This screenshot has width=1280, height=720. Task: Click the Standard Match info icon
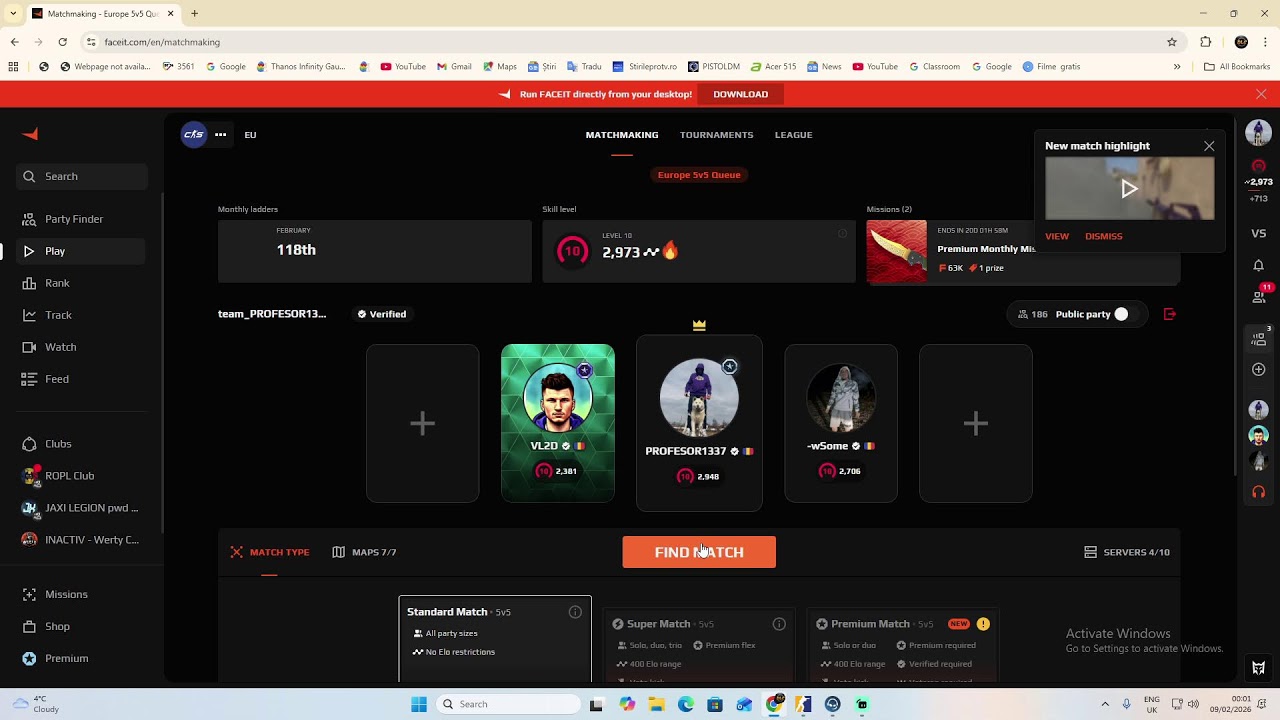[x=575, y=612]
